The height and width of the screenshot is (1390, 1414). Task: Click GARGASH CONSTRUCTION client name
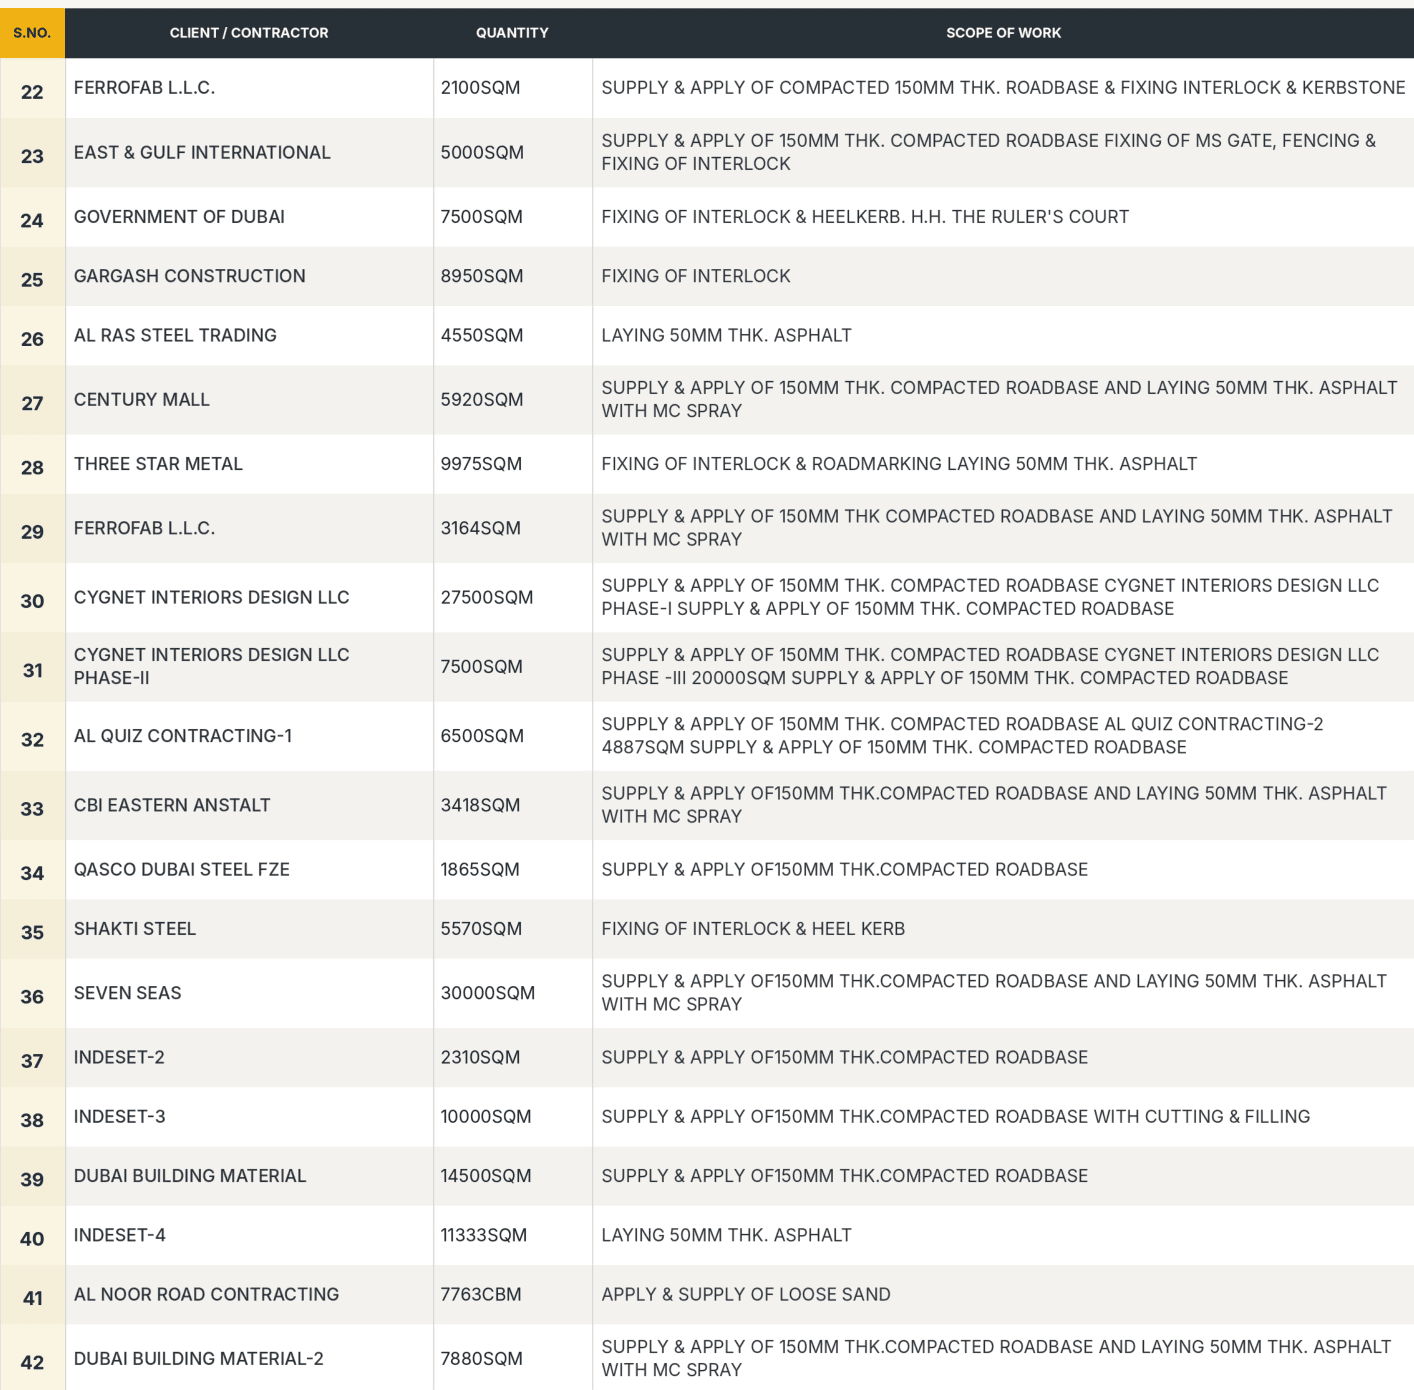(190, 276)
